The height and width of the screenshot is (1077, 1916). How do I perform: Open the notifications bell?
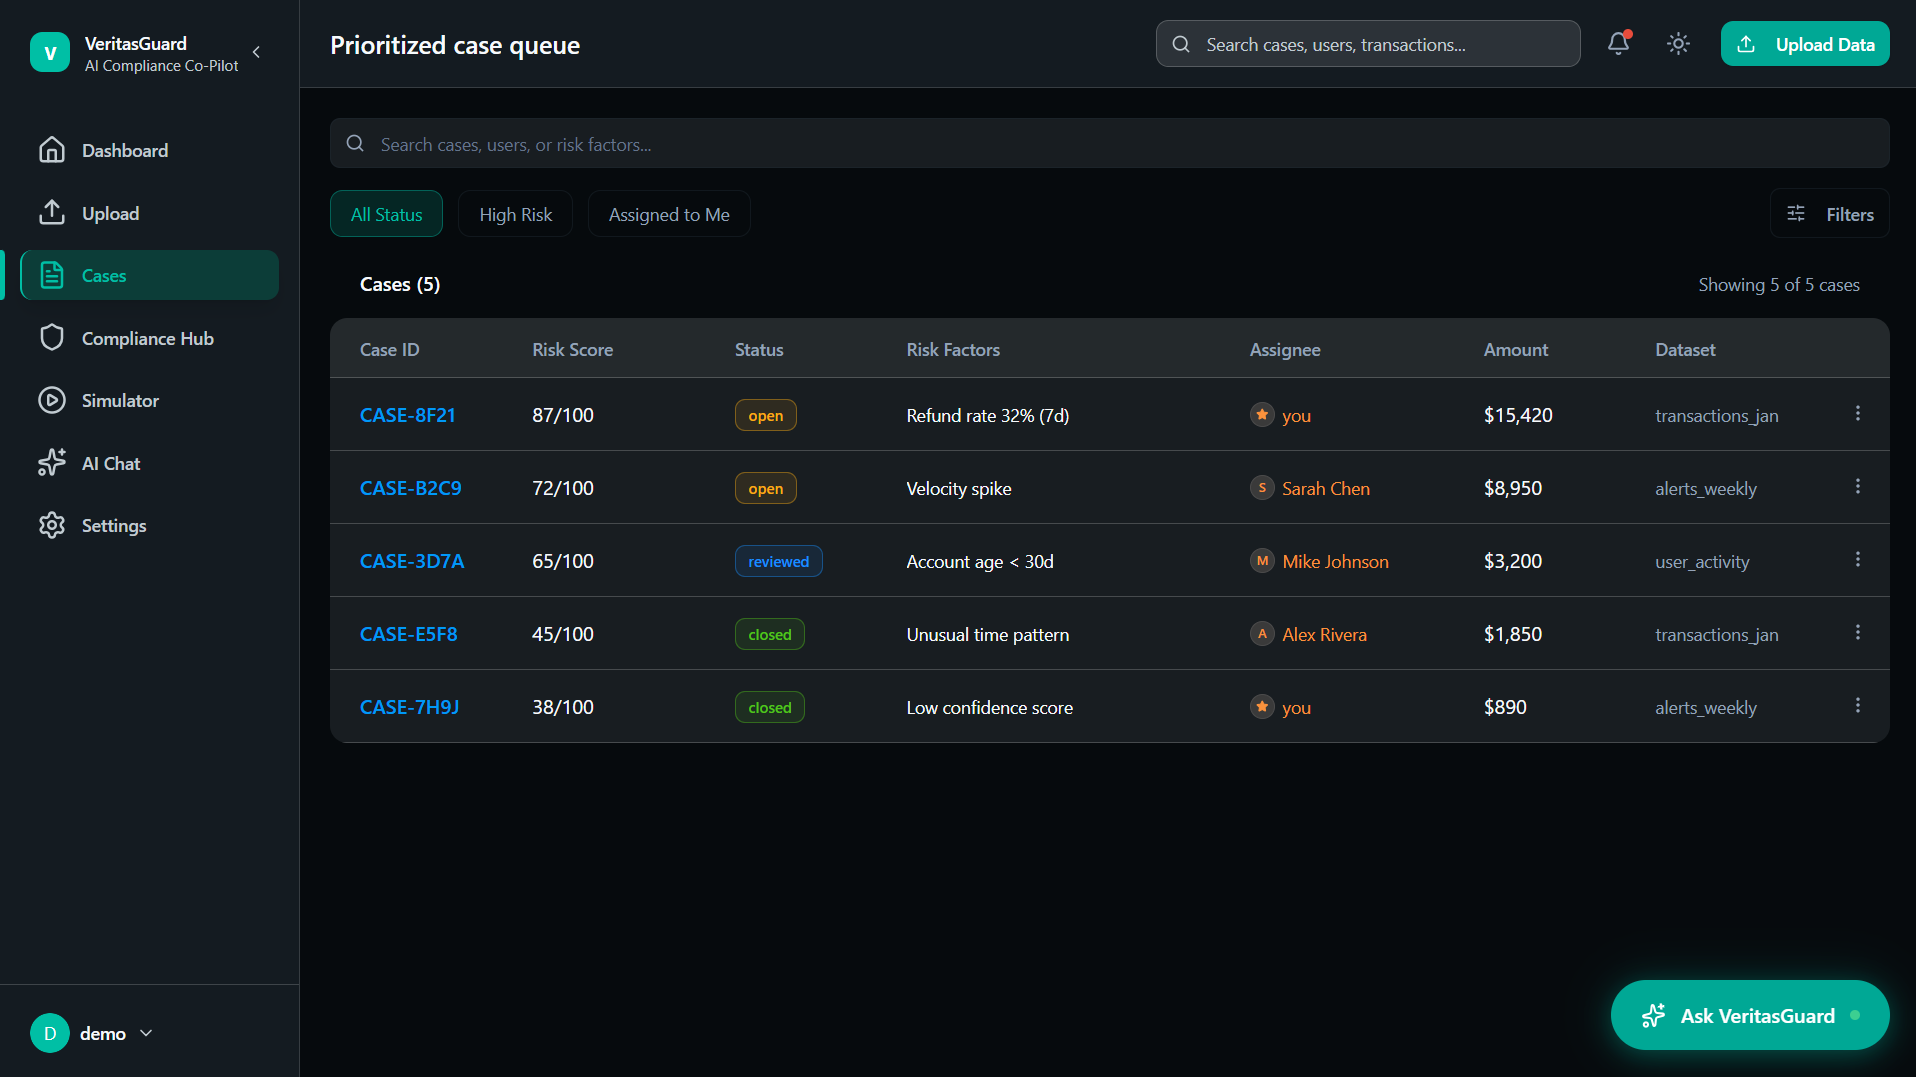pos(1618,44)
